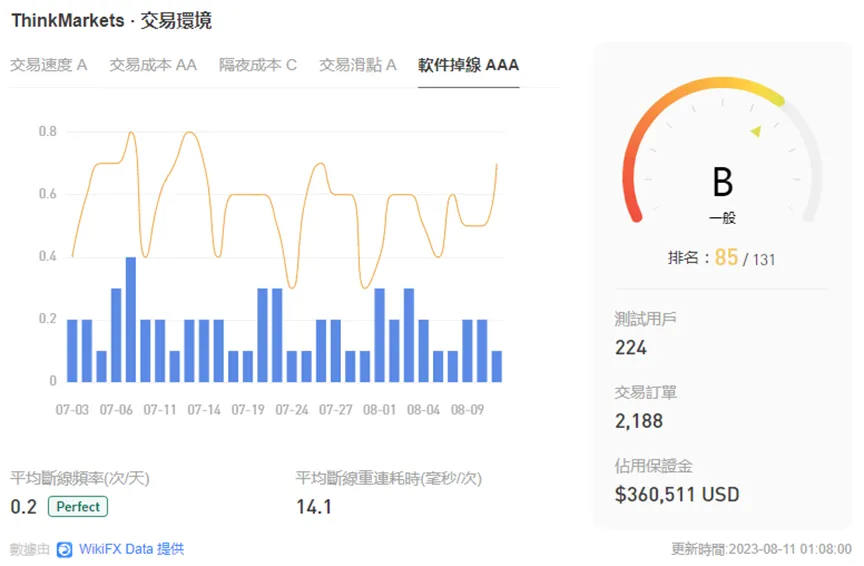Click the reconnect time value 14.1
This screenshot has width=864, height=566.
(x=314, y=506)
